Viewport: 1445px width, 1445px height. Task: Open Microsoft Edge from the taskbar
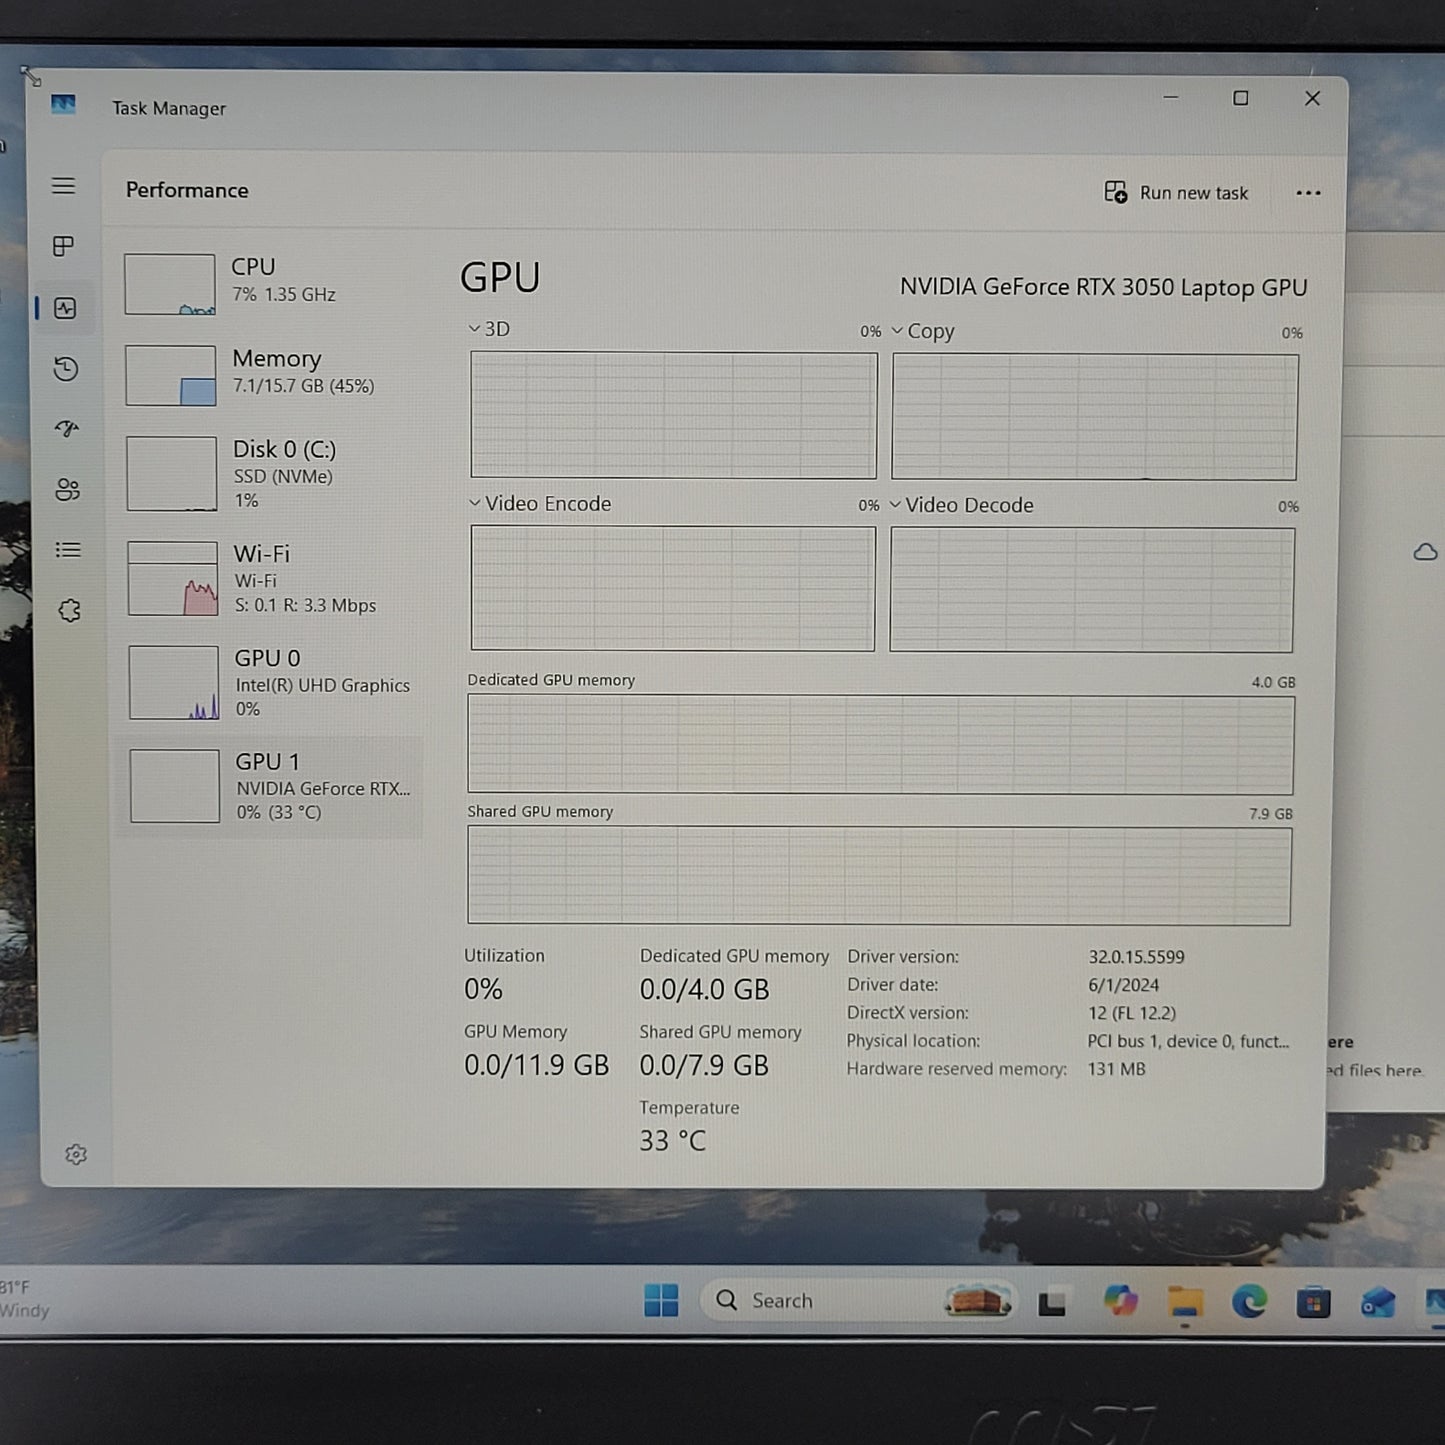[x=1249, y=1302]
